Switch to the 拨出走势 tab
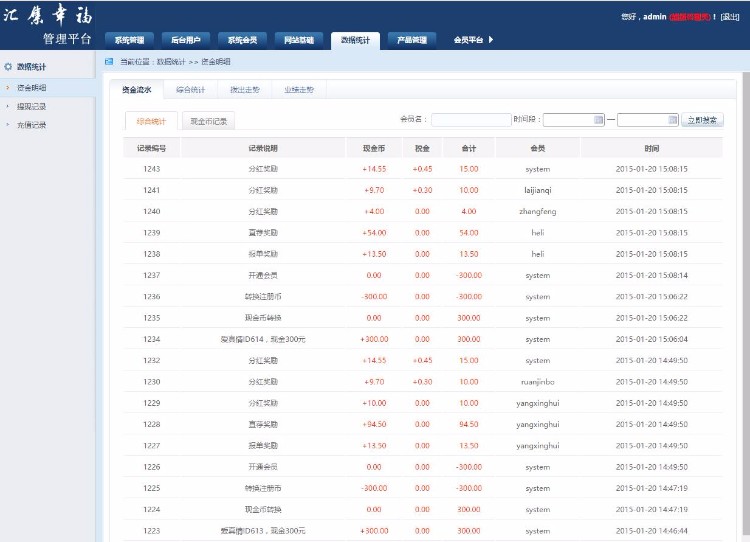The width and height of the screenshot is (750, 542). coord(244,89)
